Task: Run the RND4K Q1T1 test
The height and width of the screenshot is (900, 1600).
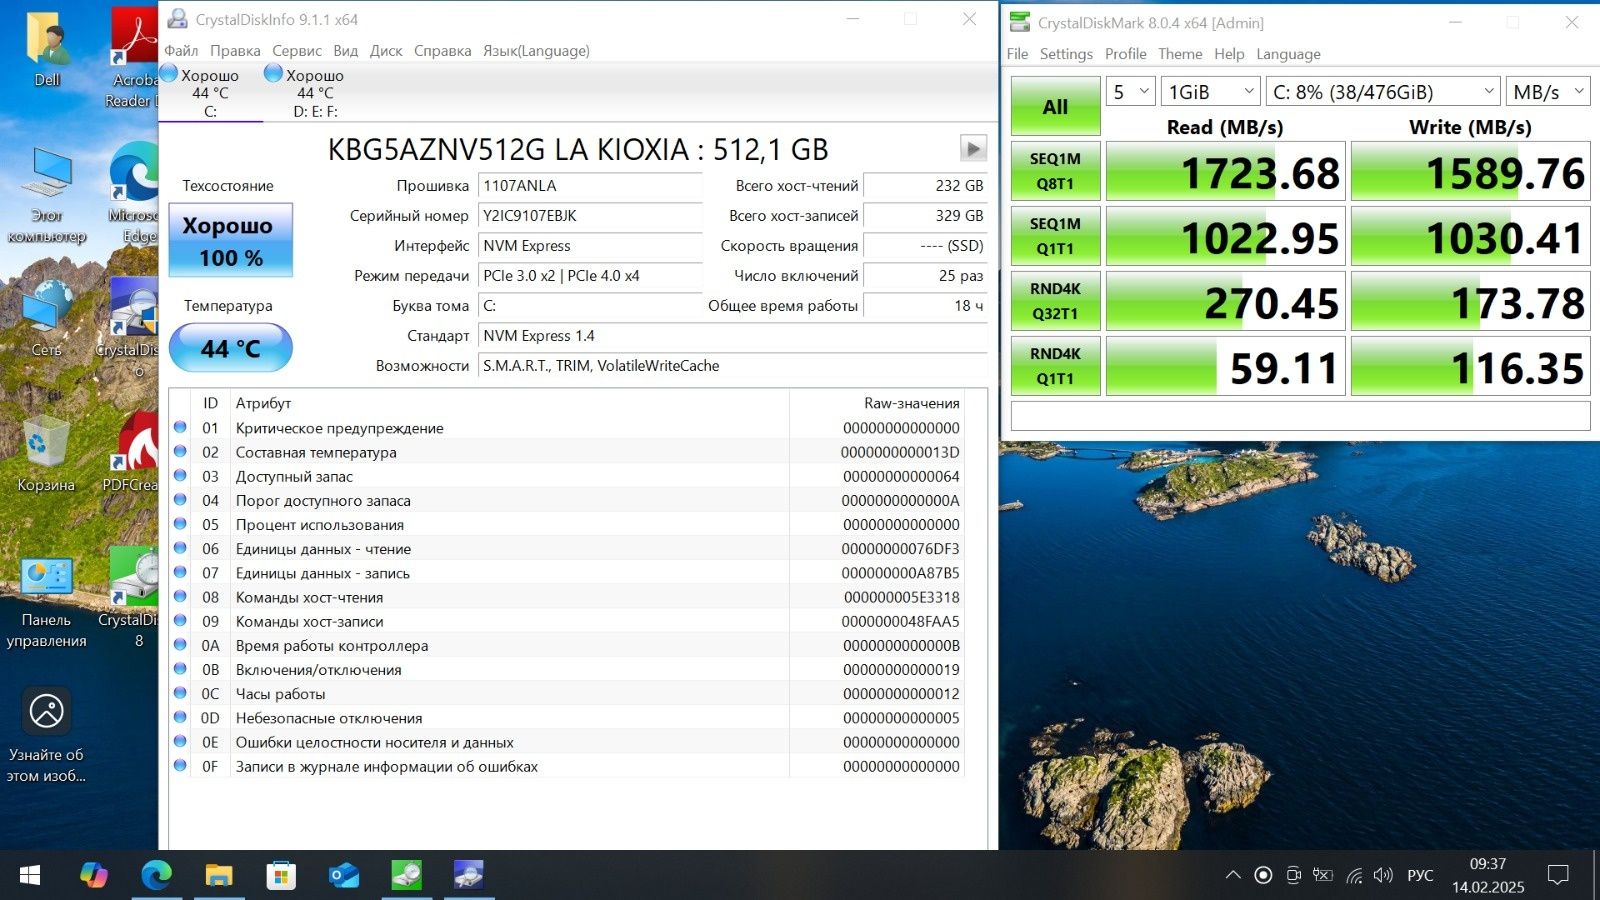Action: [x=1055, y=366]
